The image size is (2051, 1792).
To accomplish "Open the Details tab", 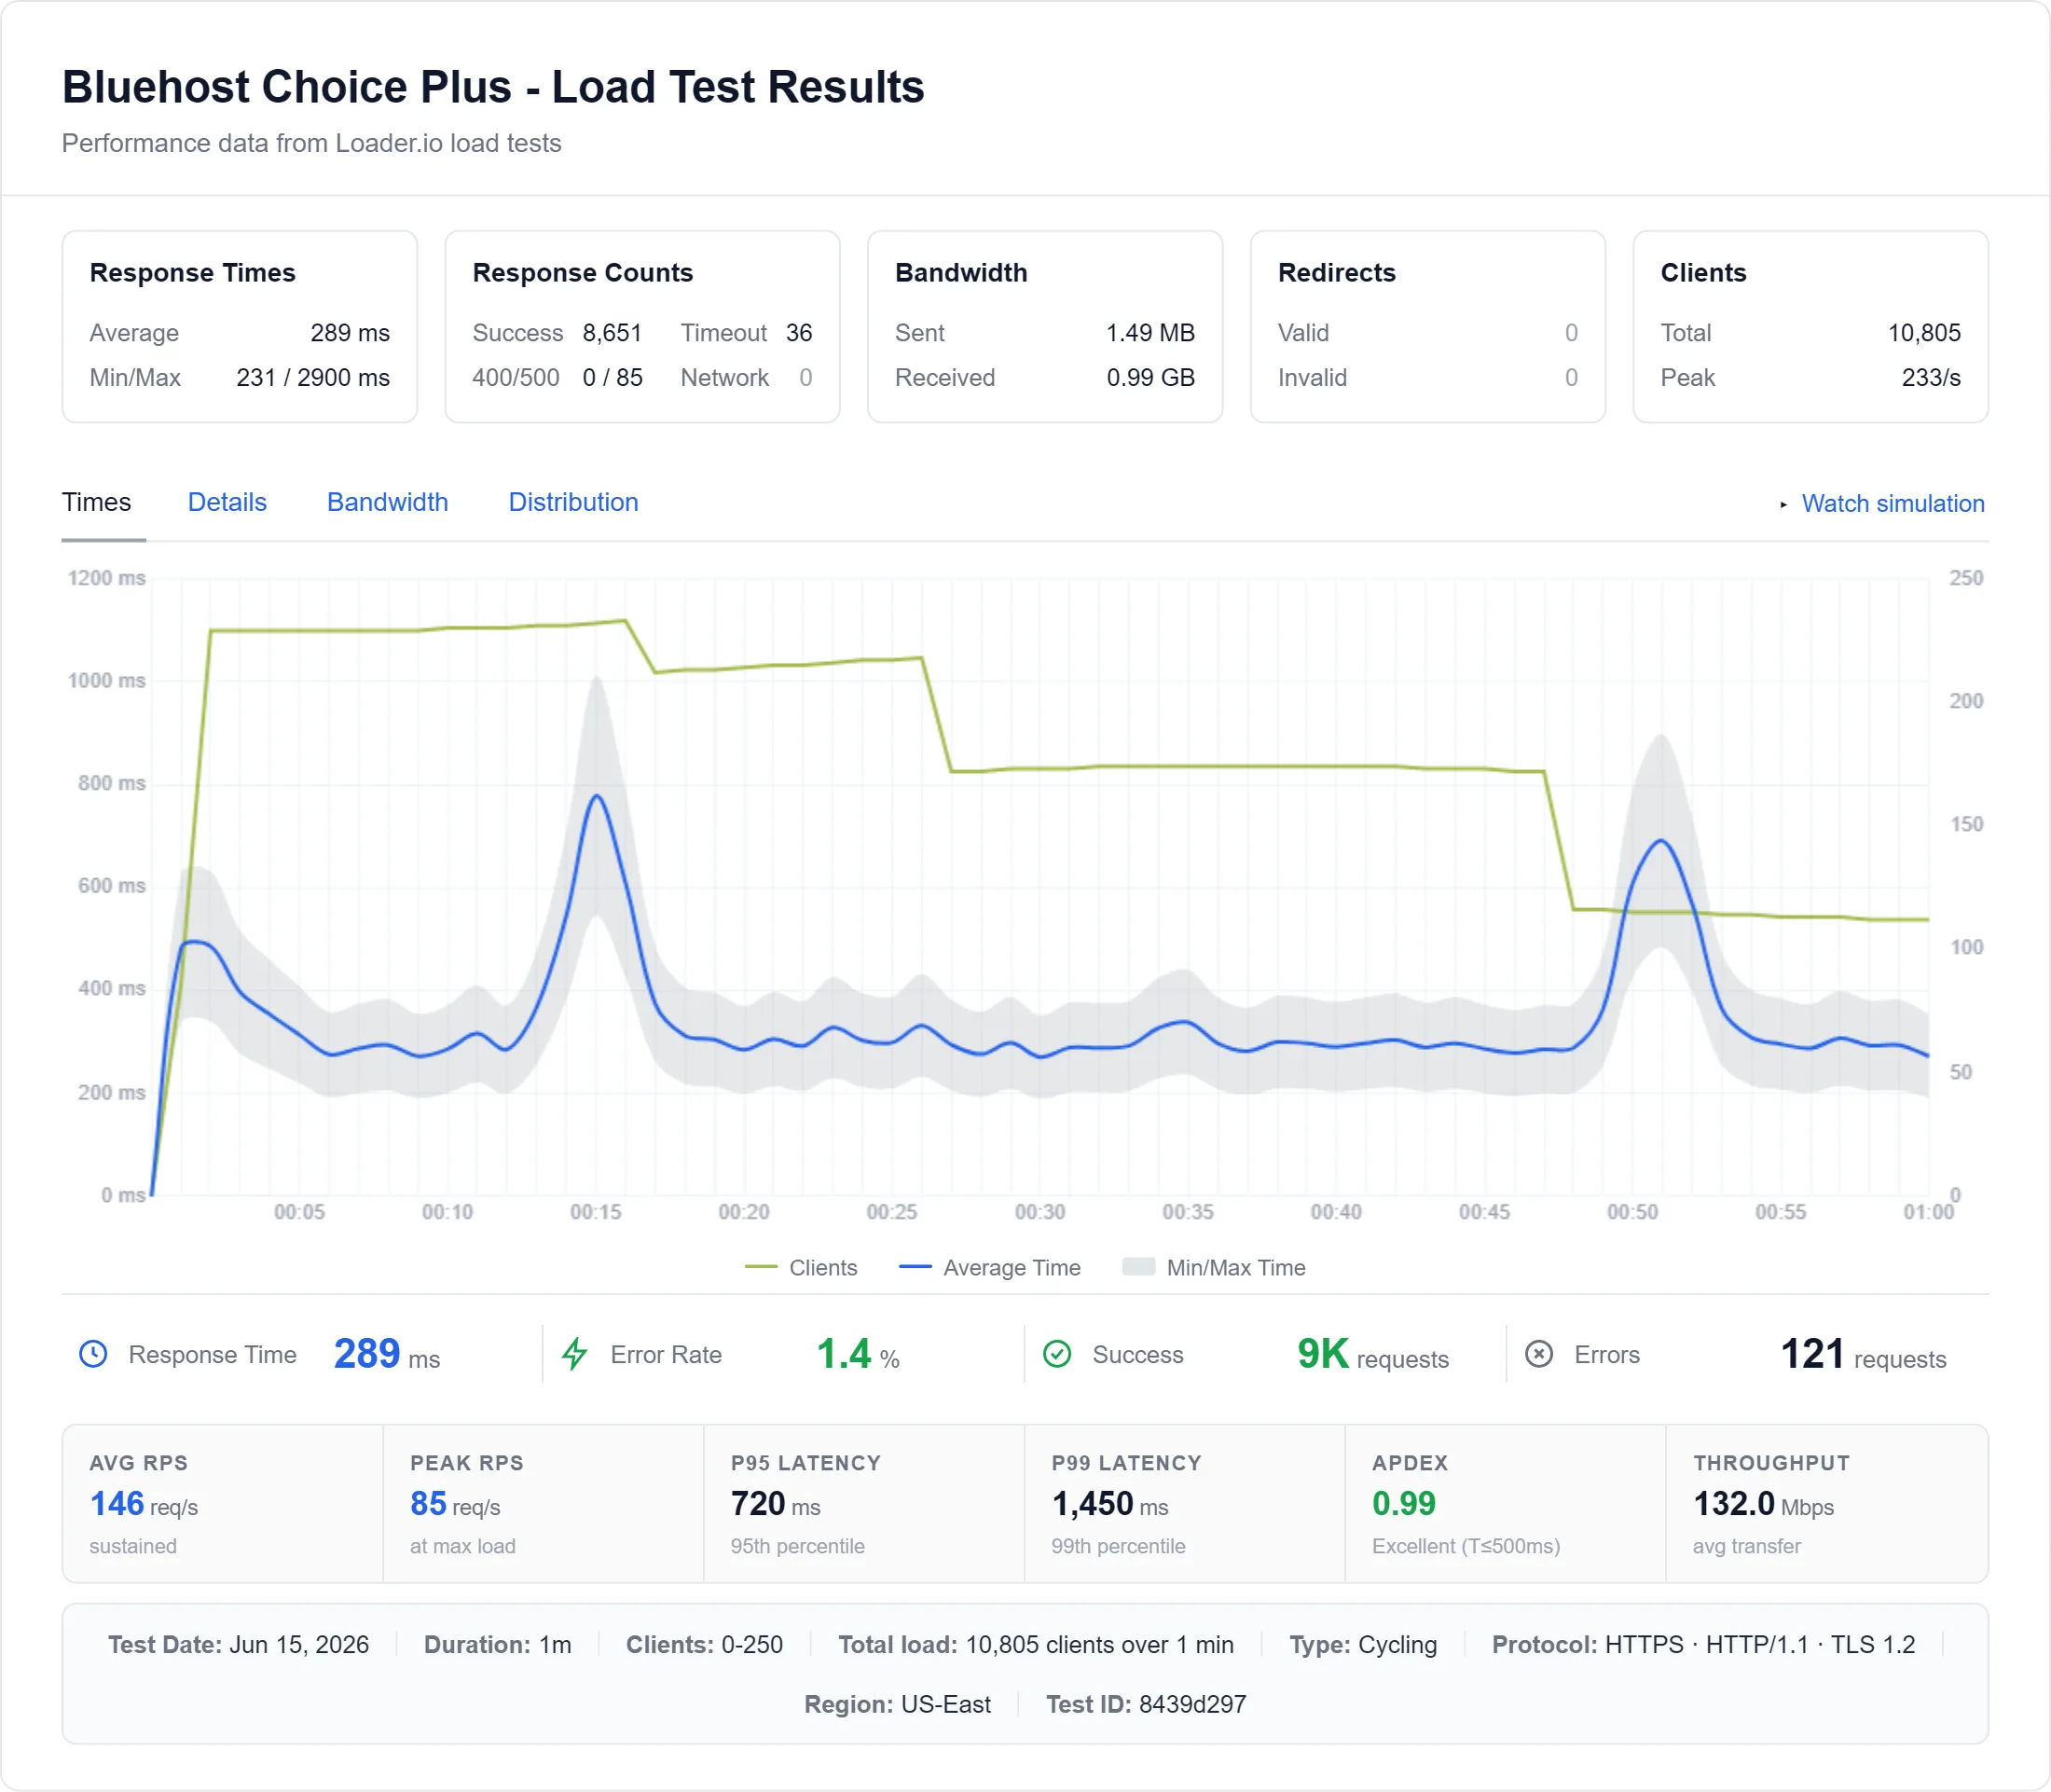I will click(x=227, y=502).
